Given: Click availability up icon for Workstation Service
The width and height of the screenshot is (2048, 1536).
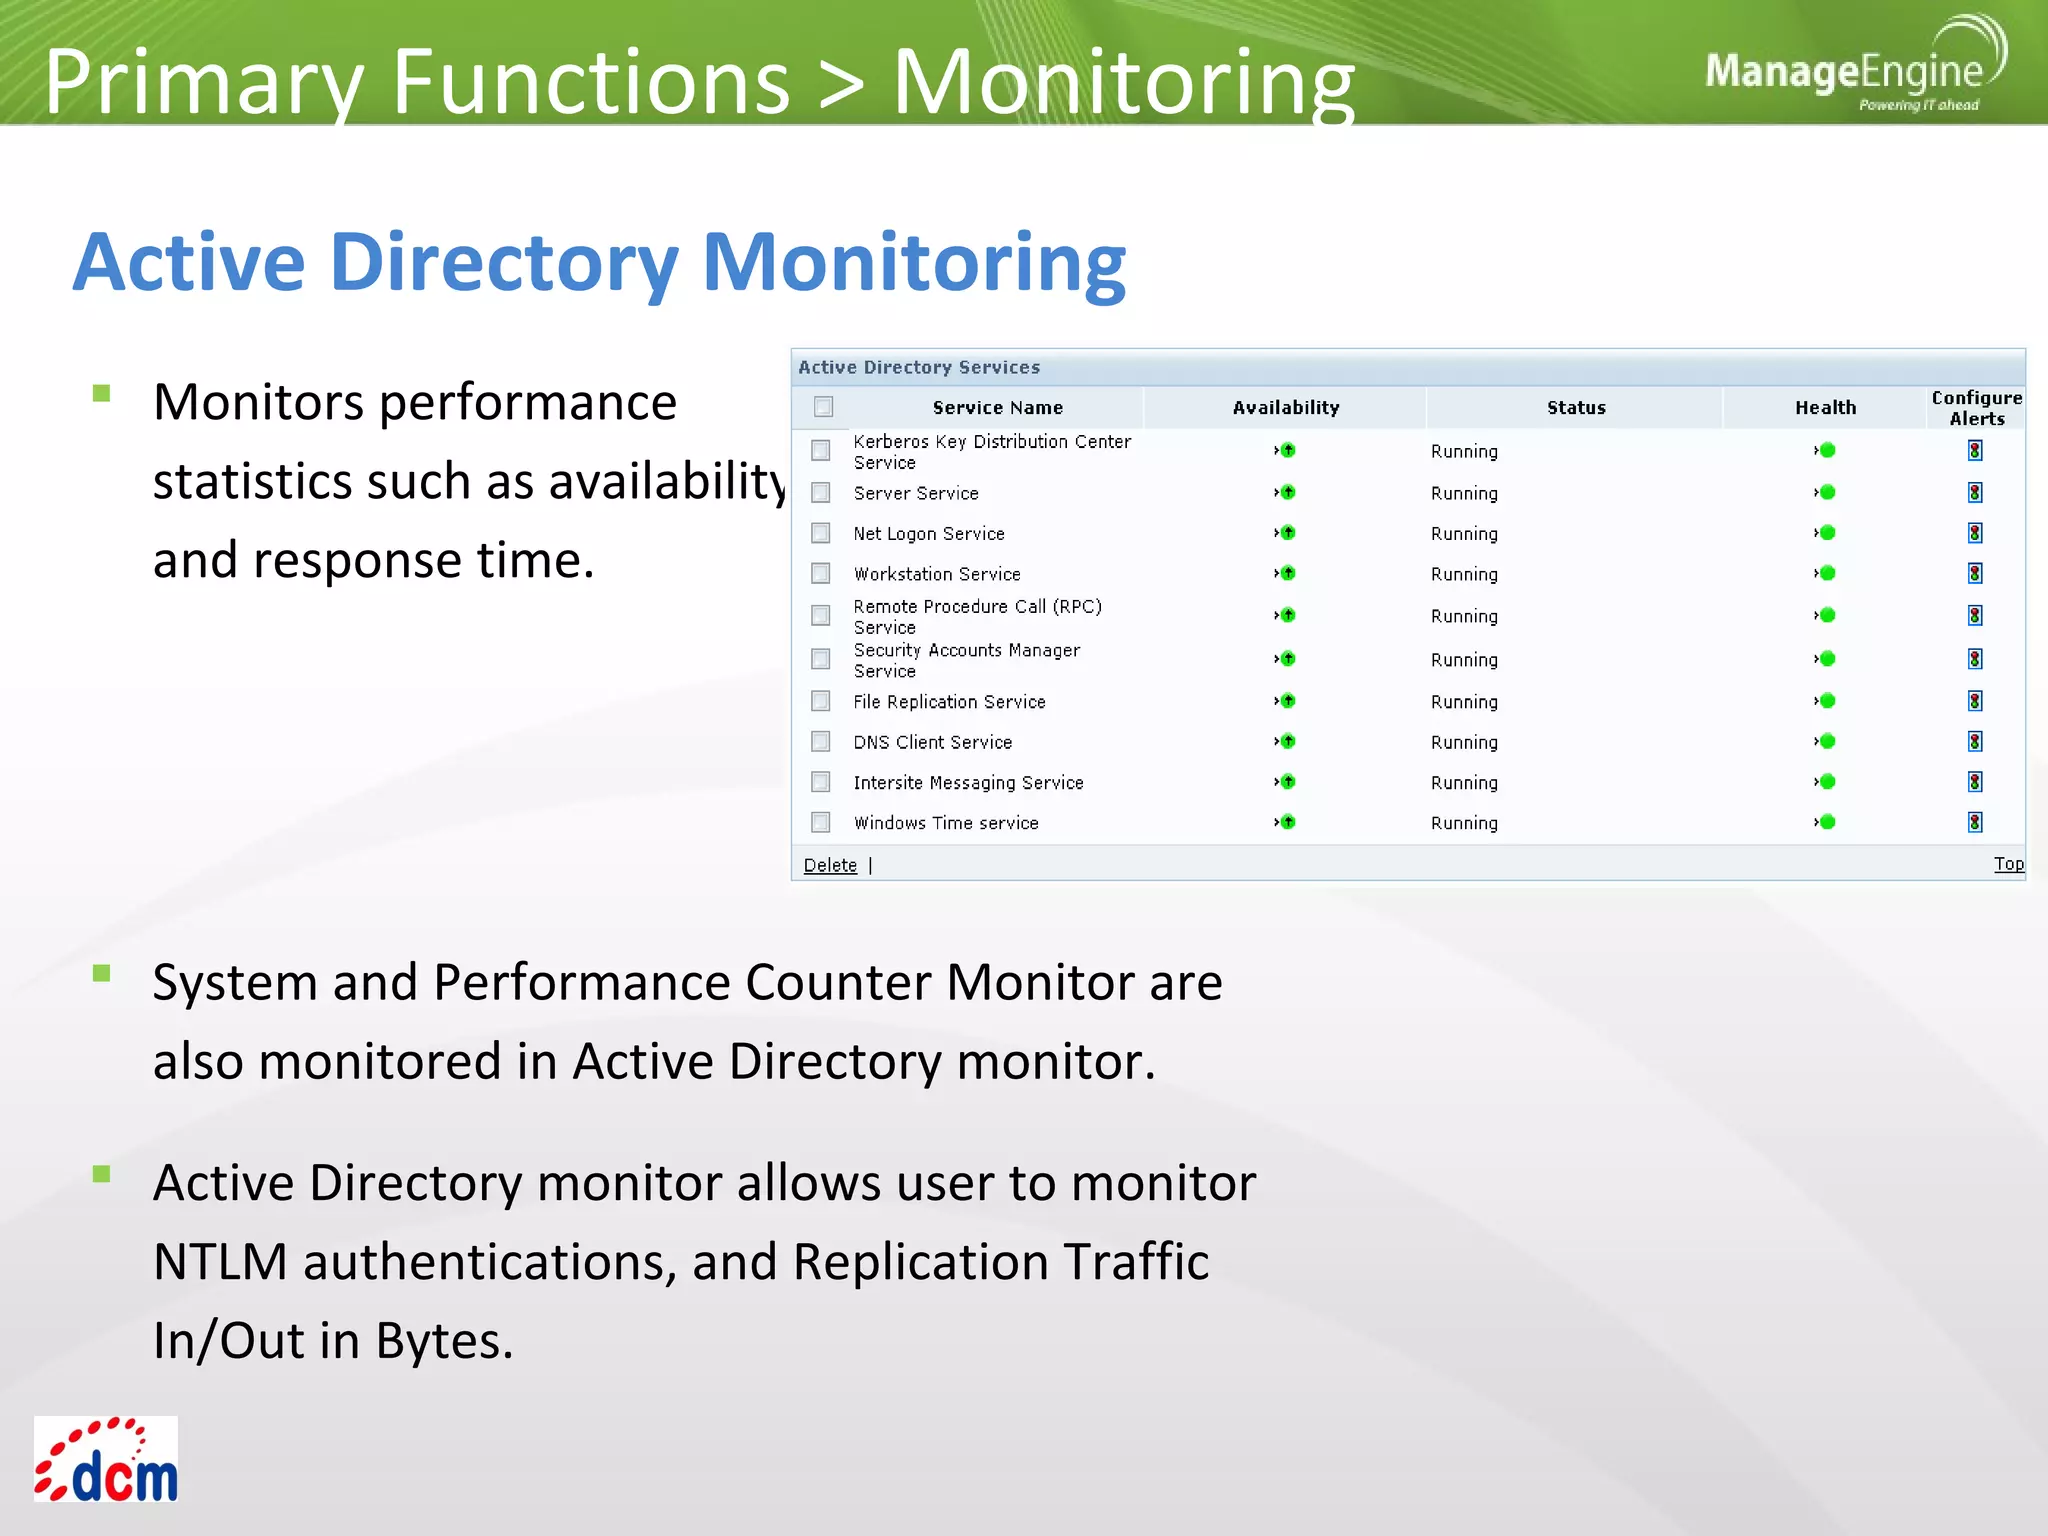Looking at the screenshot, I should click(x=1286, y=573).
